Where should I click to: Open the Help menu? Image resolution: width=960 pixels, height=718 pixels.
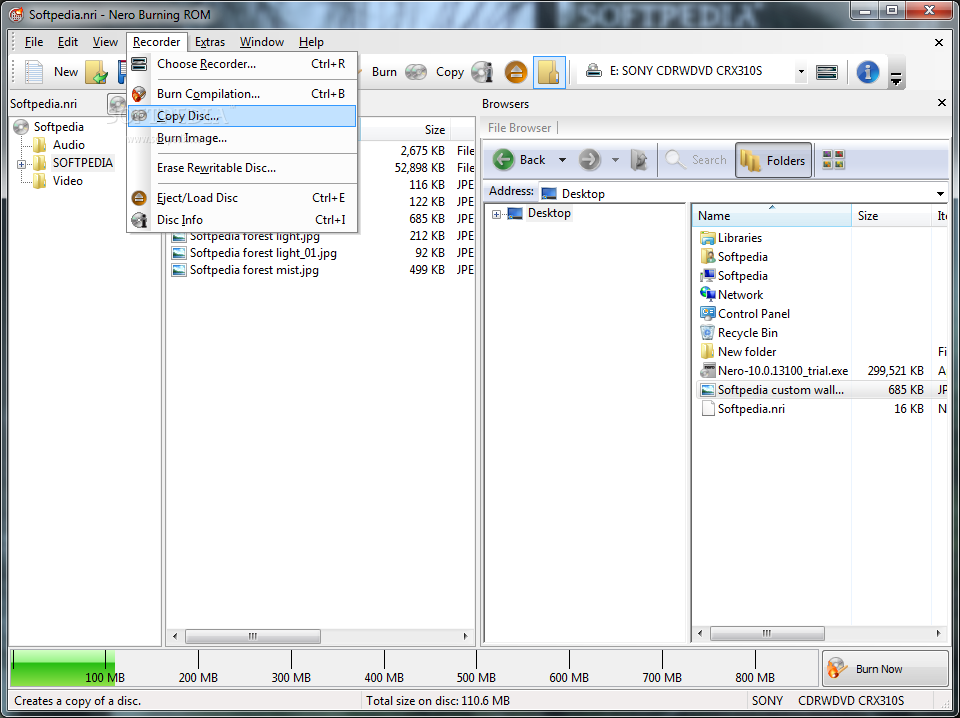[x=311, y=42]
